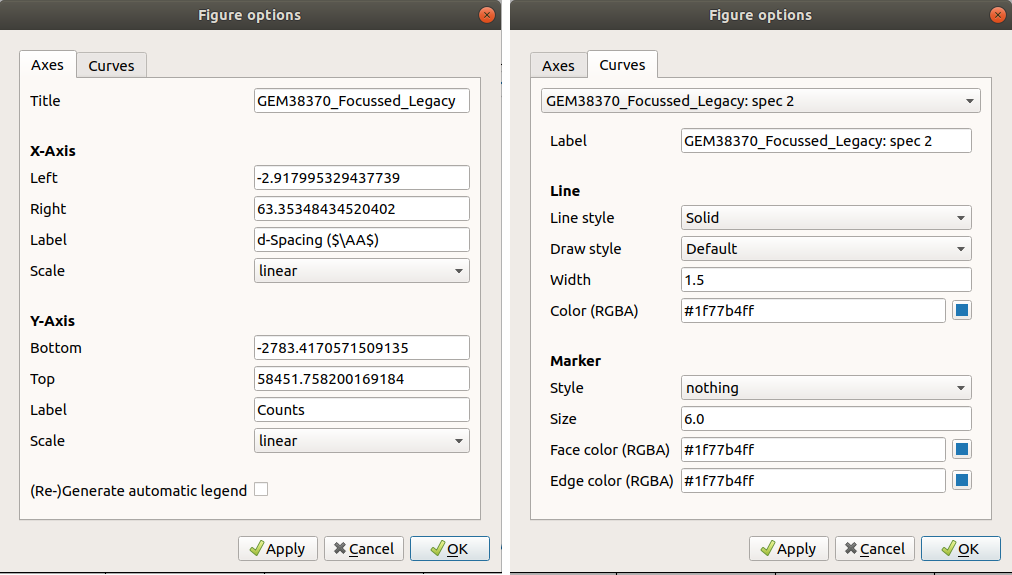Close the Figure options dialog showing Axes settings
Viewport: 1012px width, 575px height.
(x=487, y=15)
